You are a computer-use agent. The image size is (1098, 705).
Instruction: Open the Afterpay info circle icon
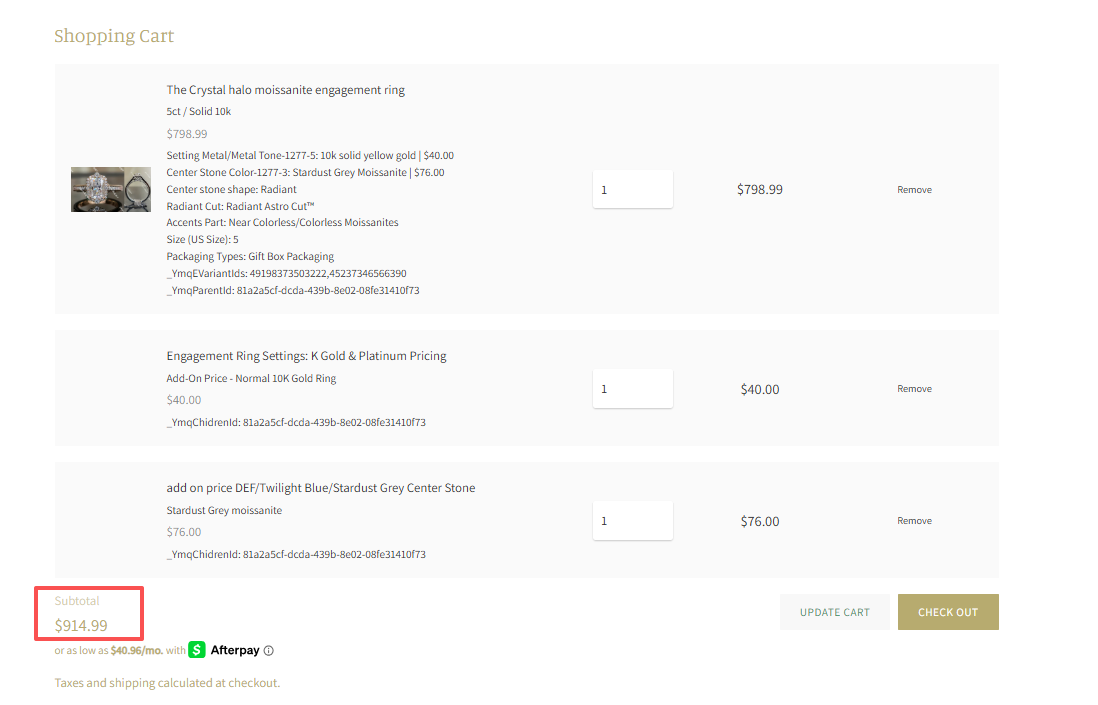[x=269, y=651]
